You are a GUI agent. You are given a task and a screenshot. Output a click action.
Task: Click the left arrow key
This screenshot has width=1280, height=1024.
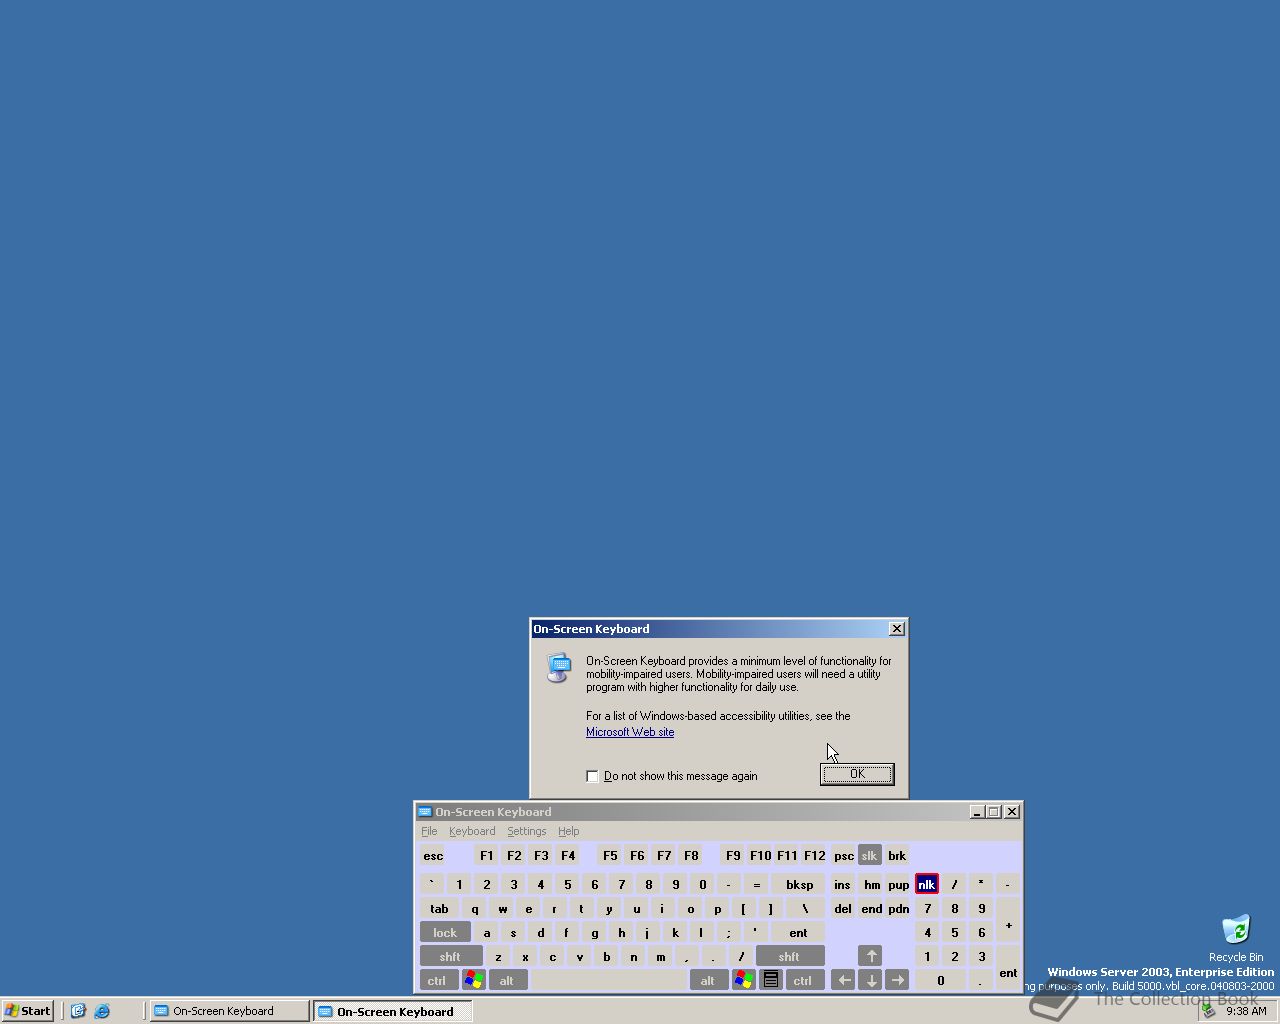pyautogui.click(x=843, y=980)
